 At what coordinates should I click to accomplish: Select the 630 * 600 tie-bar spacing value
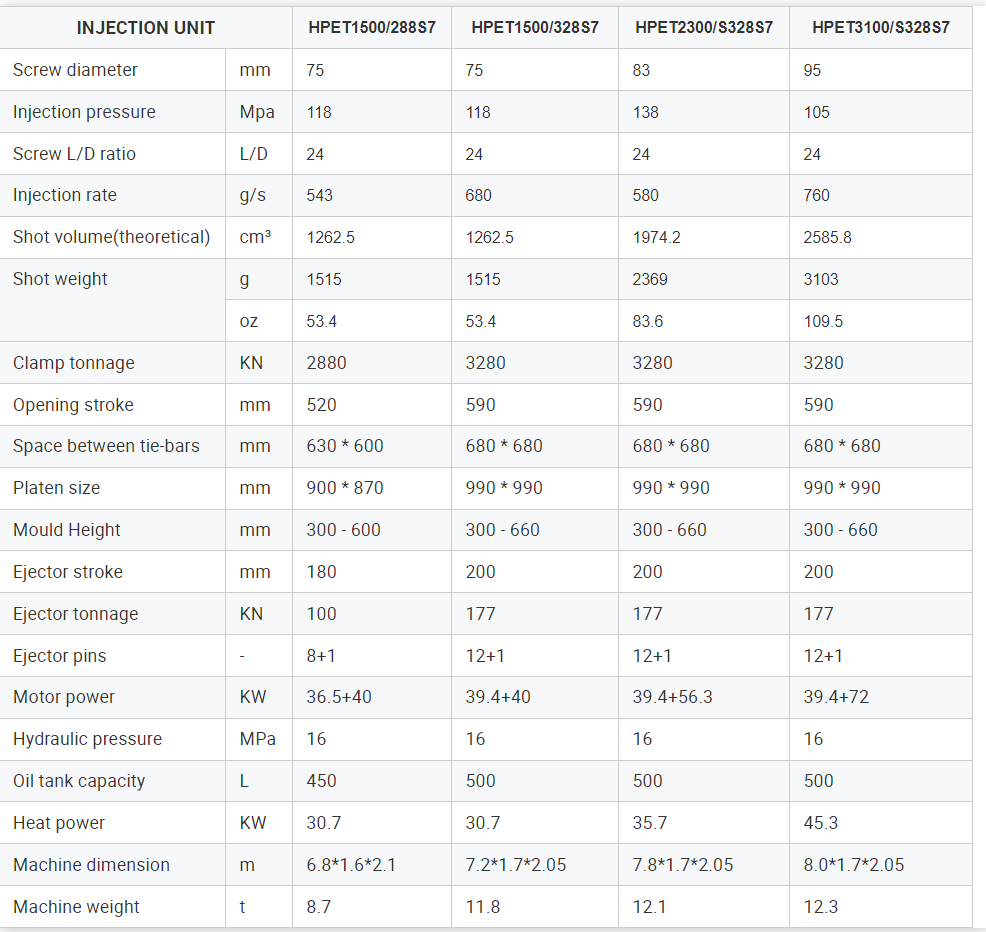pyautogui.click(x=345, y=446)
